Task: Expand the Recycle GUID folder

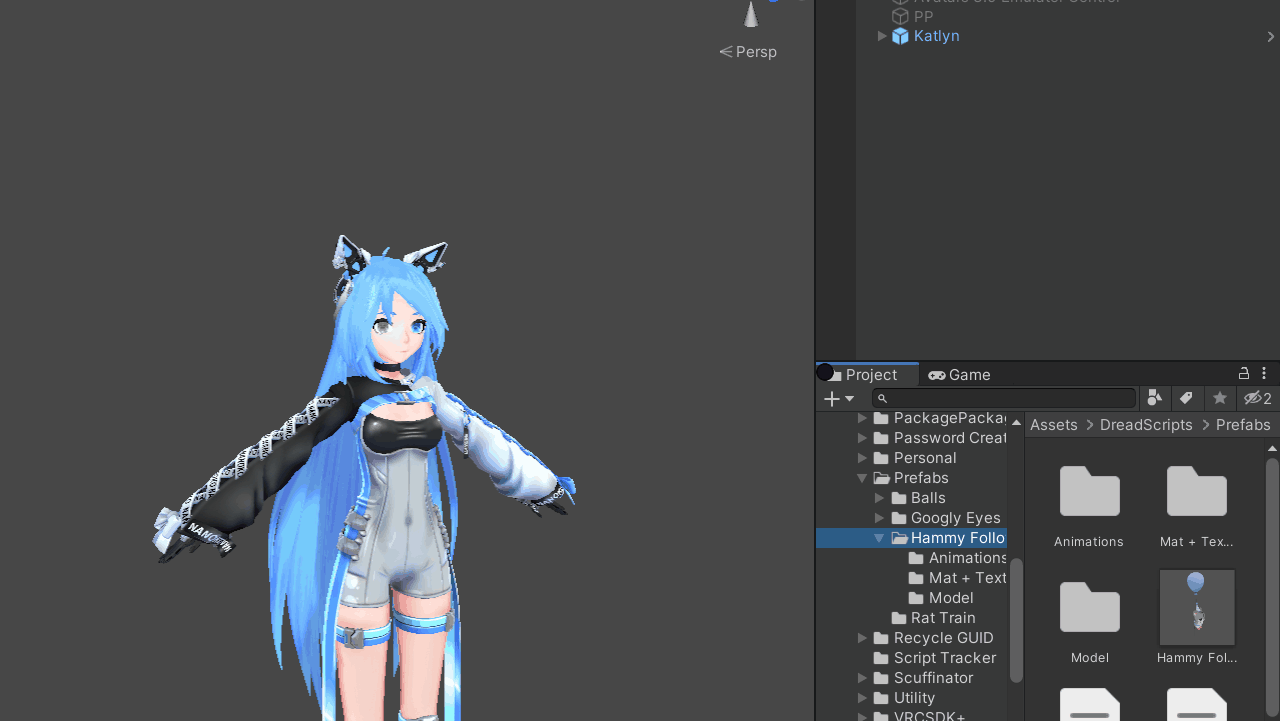Action: [x=863, y=638]
